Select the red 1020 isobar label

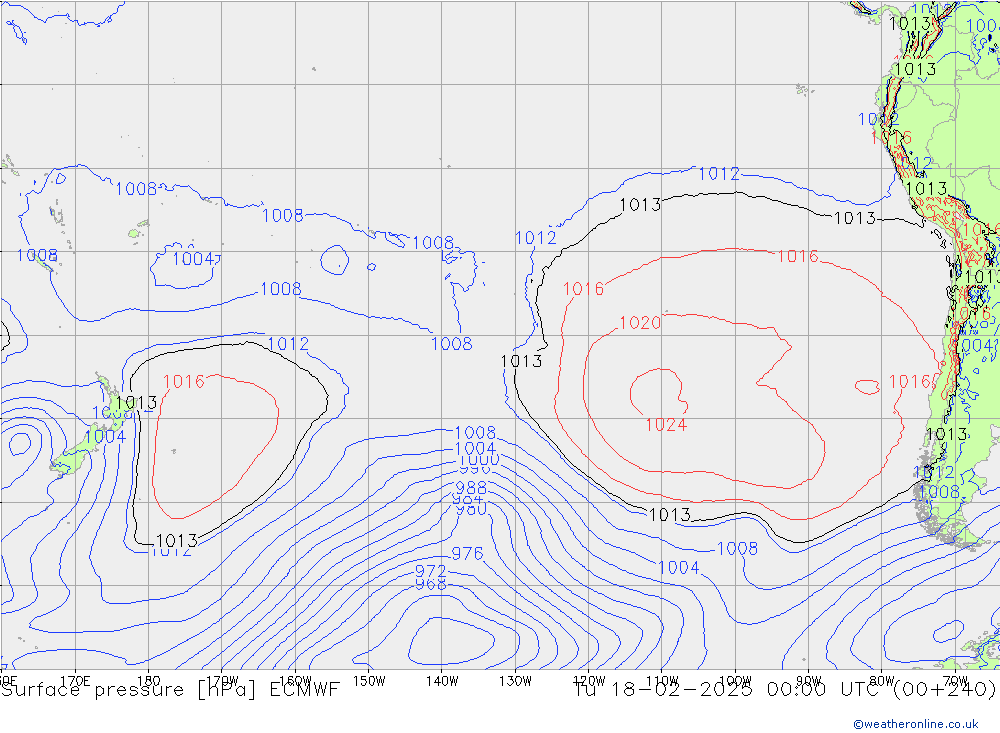click(640, 323)
